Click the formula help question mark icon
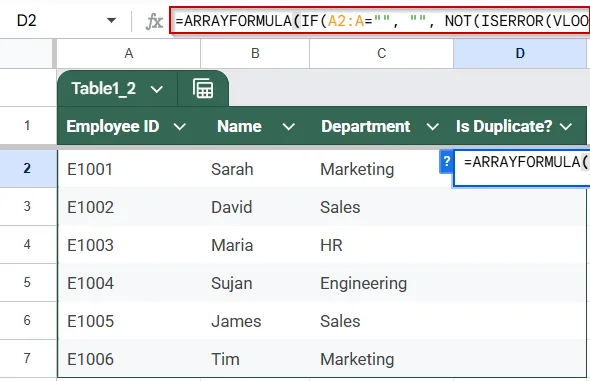This screenshot has height=381, width=590. [446, 162]
